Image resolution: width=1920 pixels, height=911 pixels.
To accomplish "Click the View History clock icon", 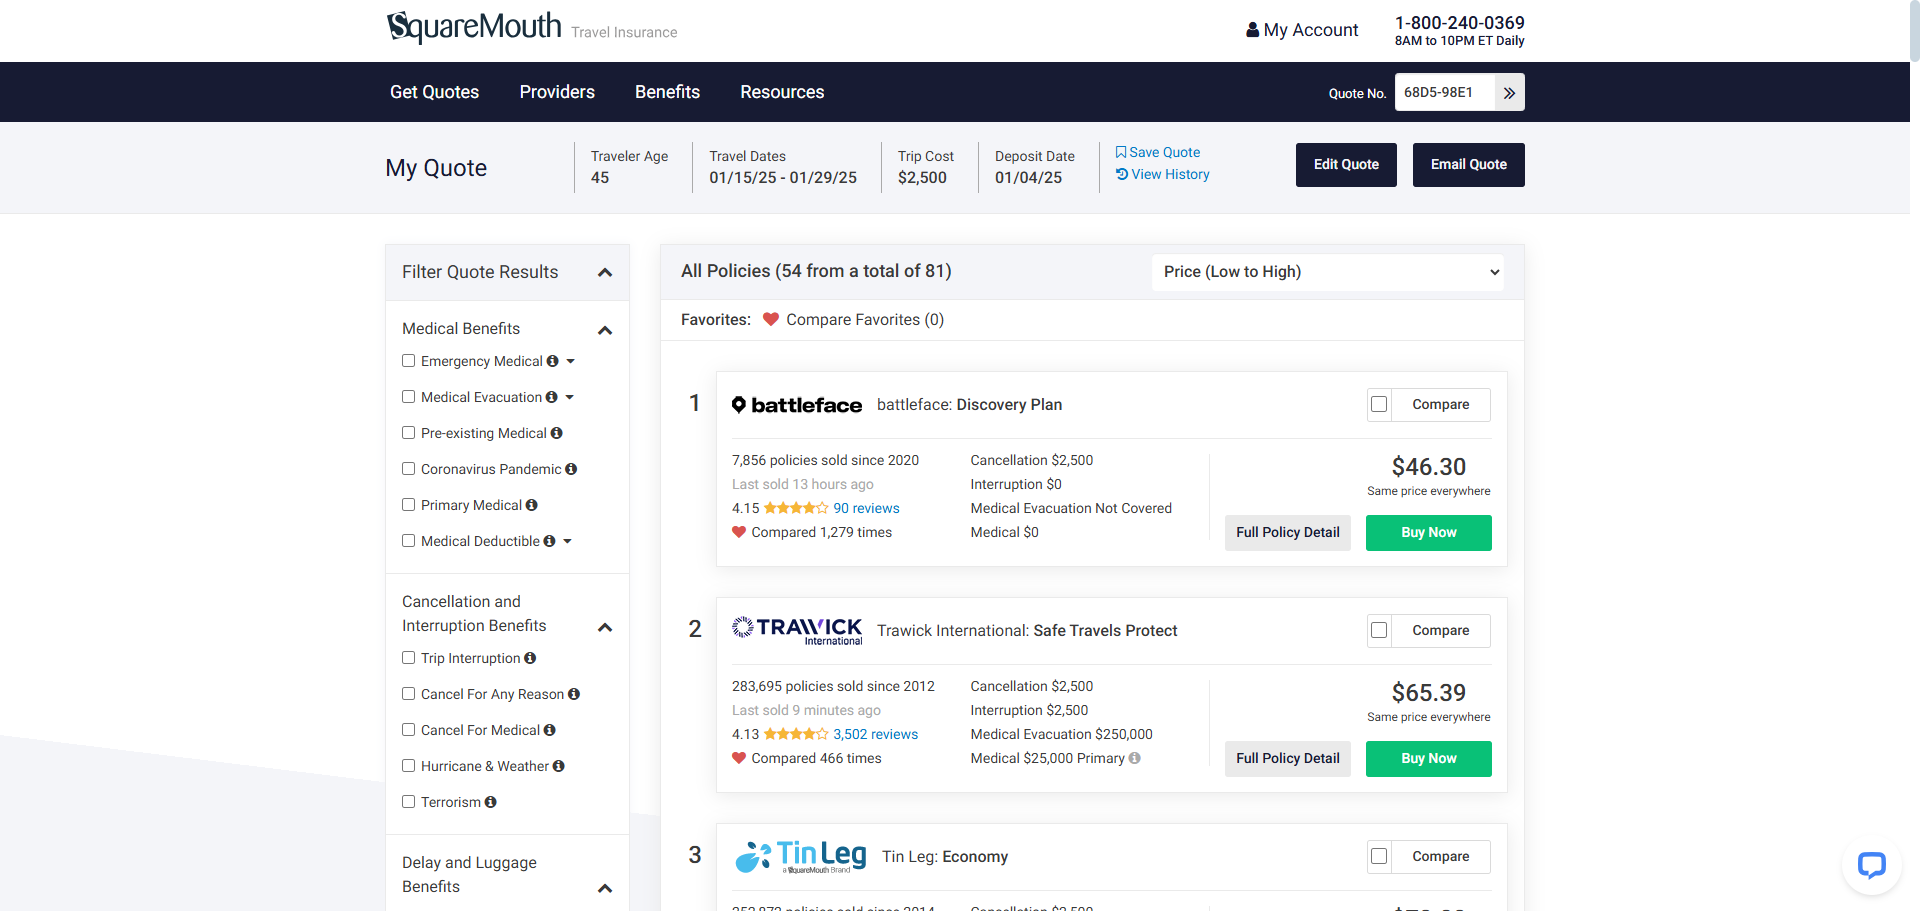I will tap(1122, 174).
